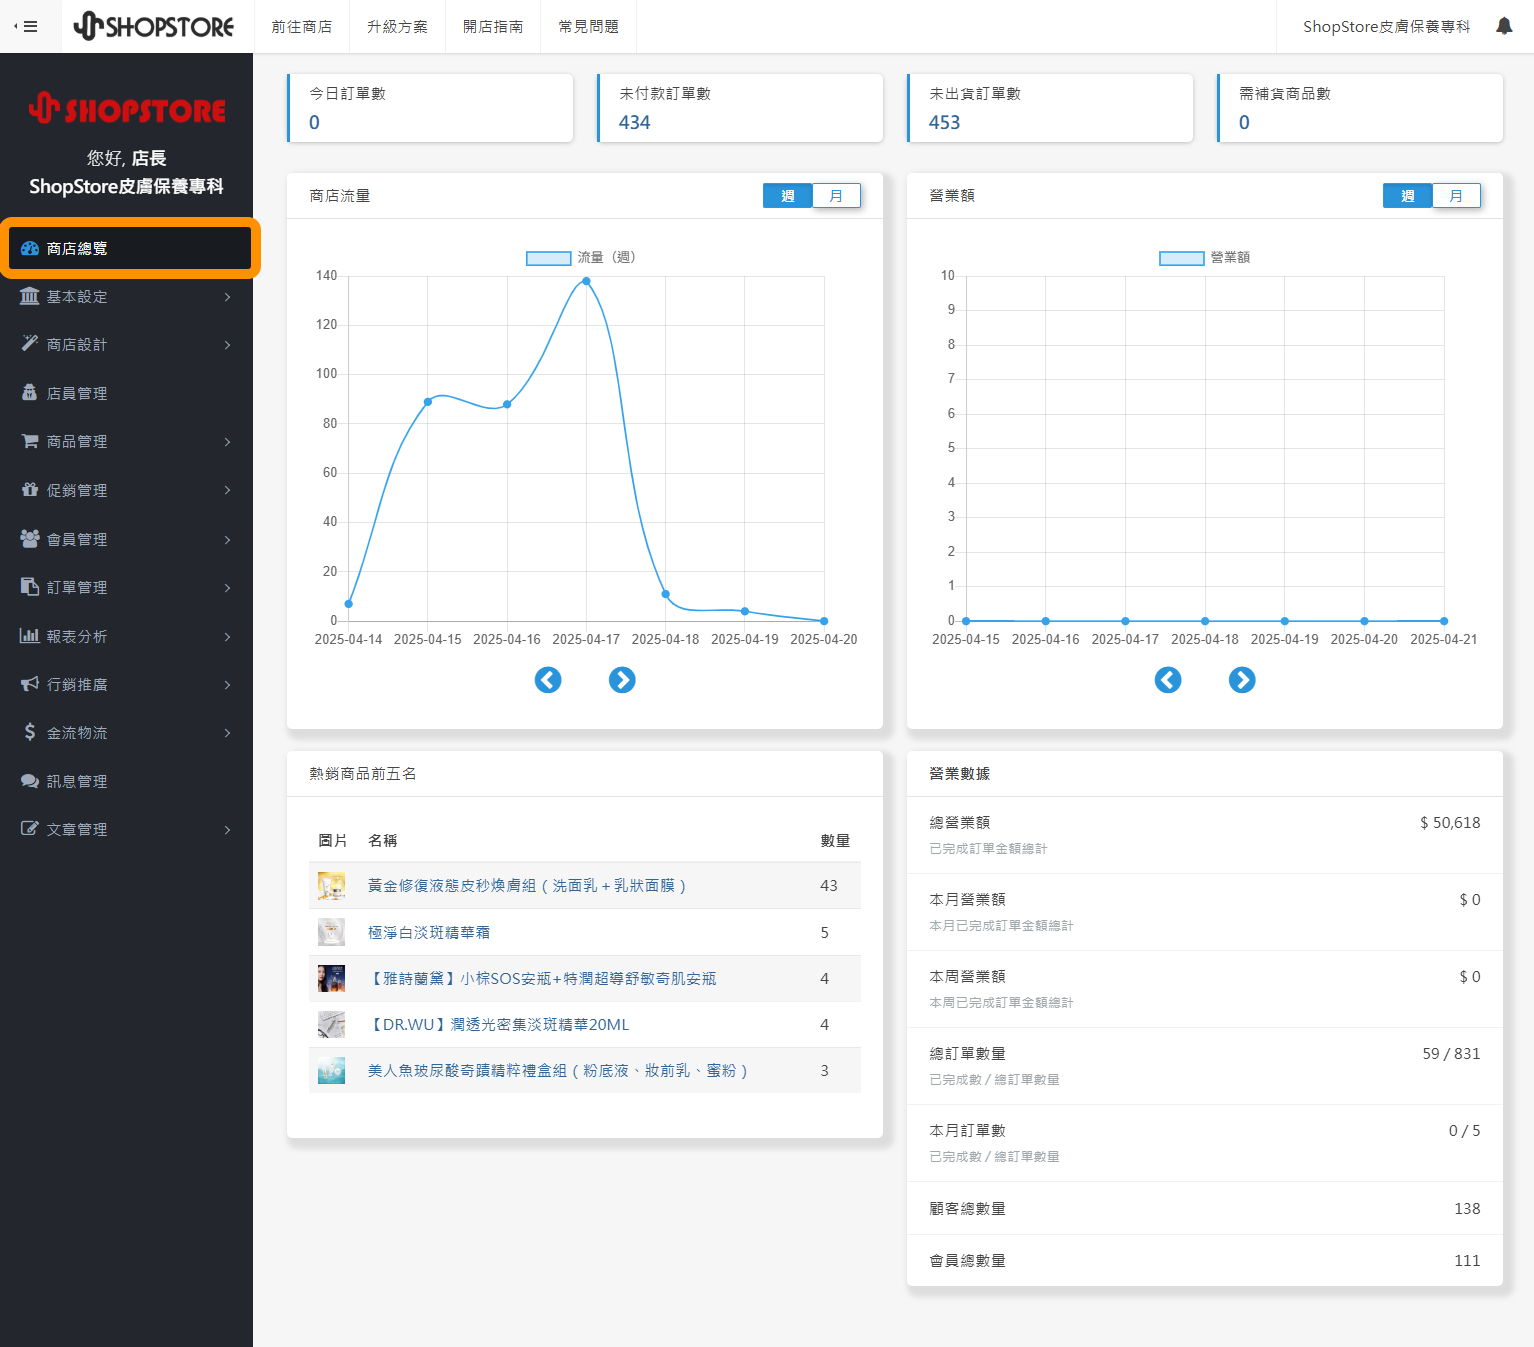Expand 訂單管理 submenu chevron
The height and width of the screenshot is (1347, 1534).
click(228, 587)
